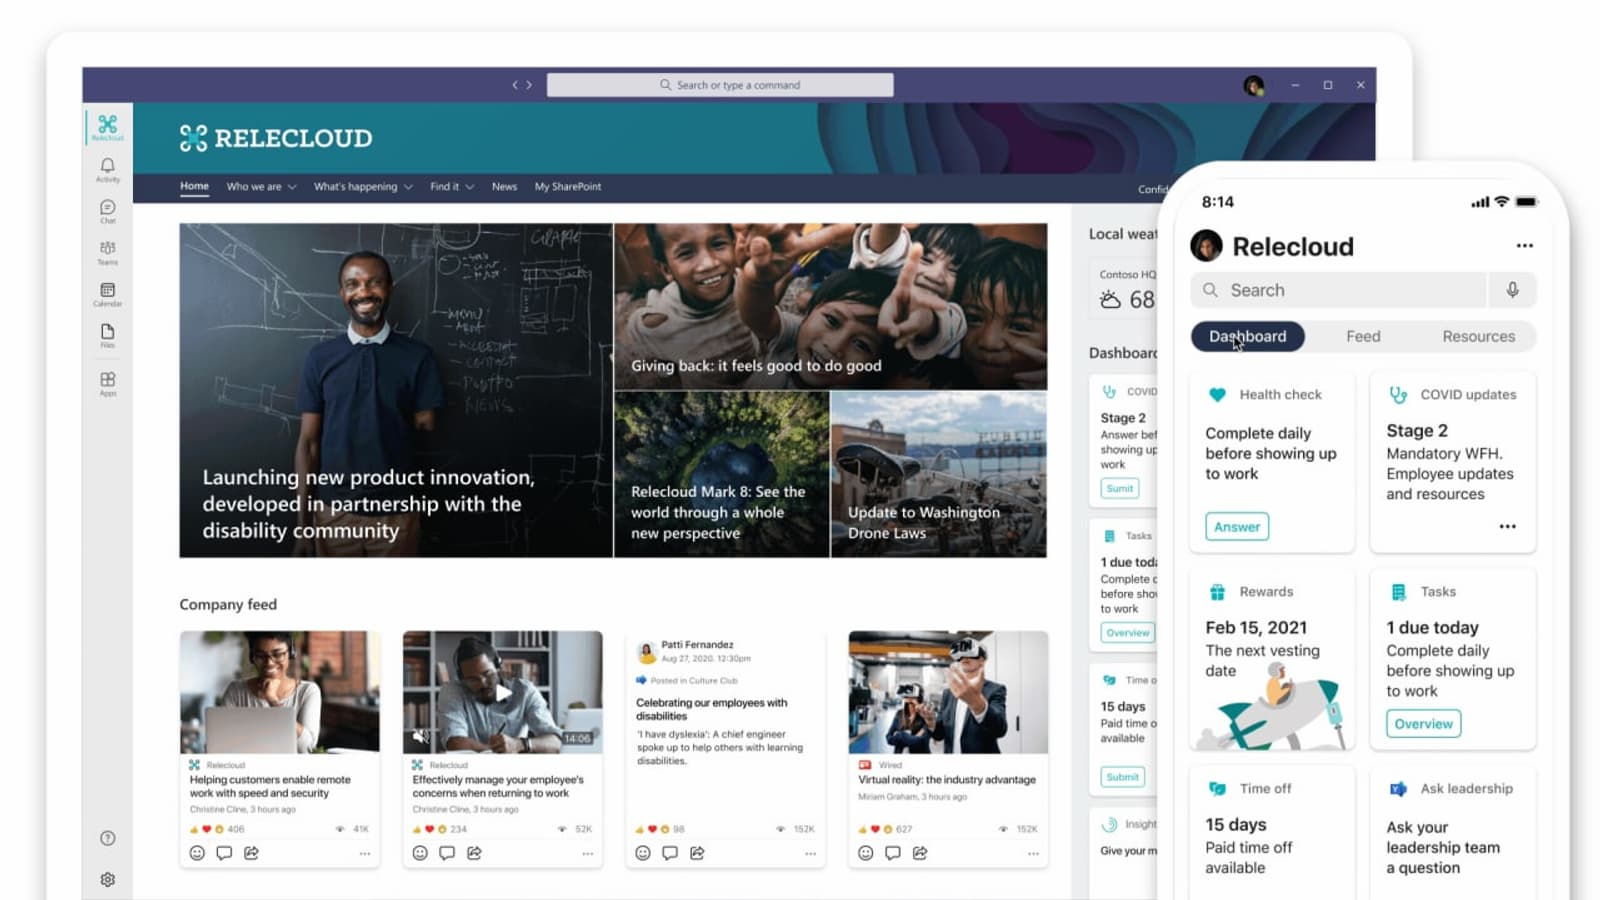The width and height of the screenshot is (1600, 900).
Task: Expand the What's happening dropdown
Action: click(x=363, y=187)
